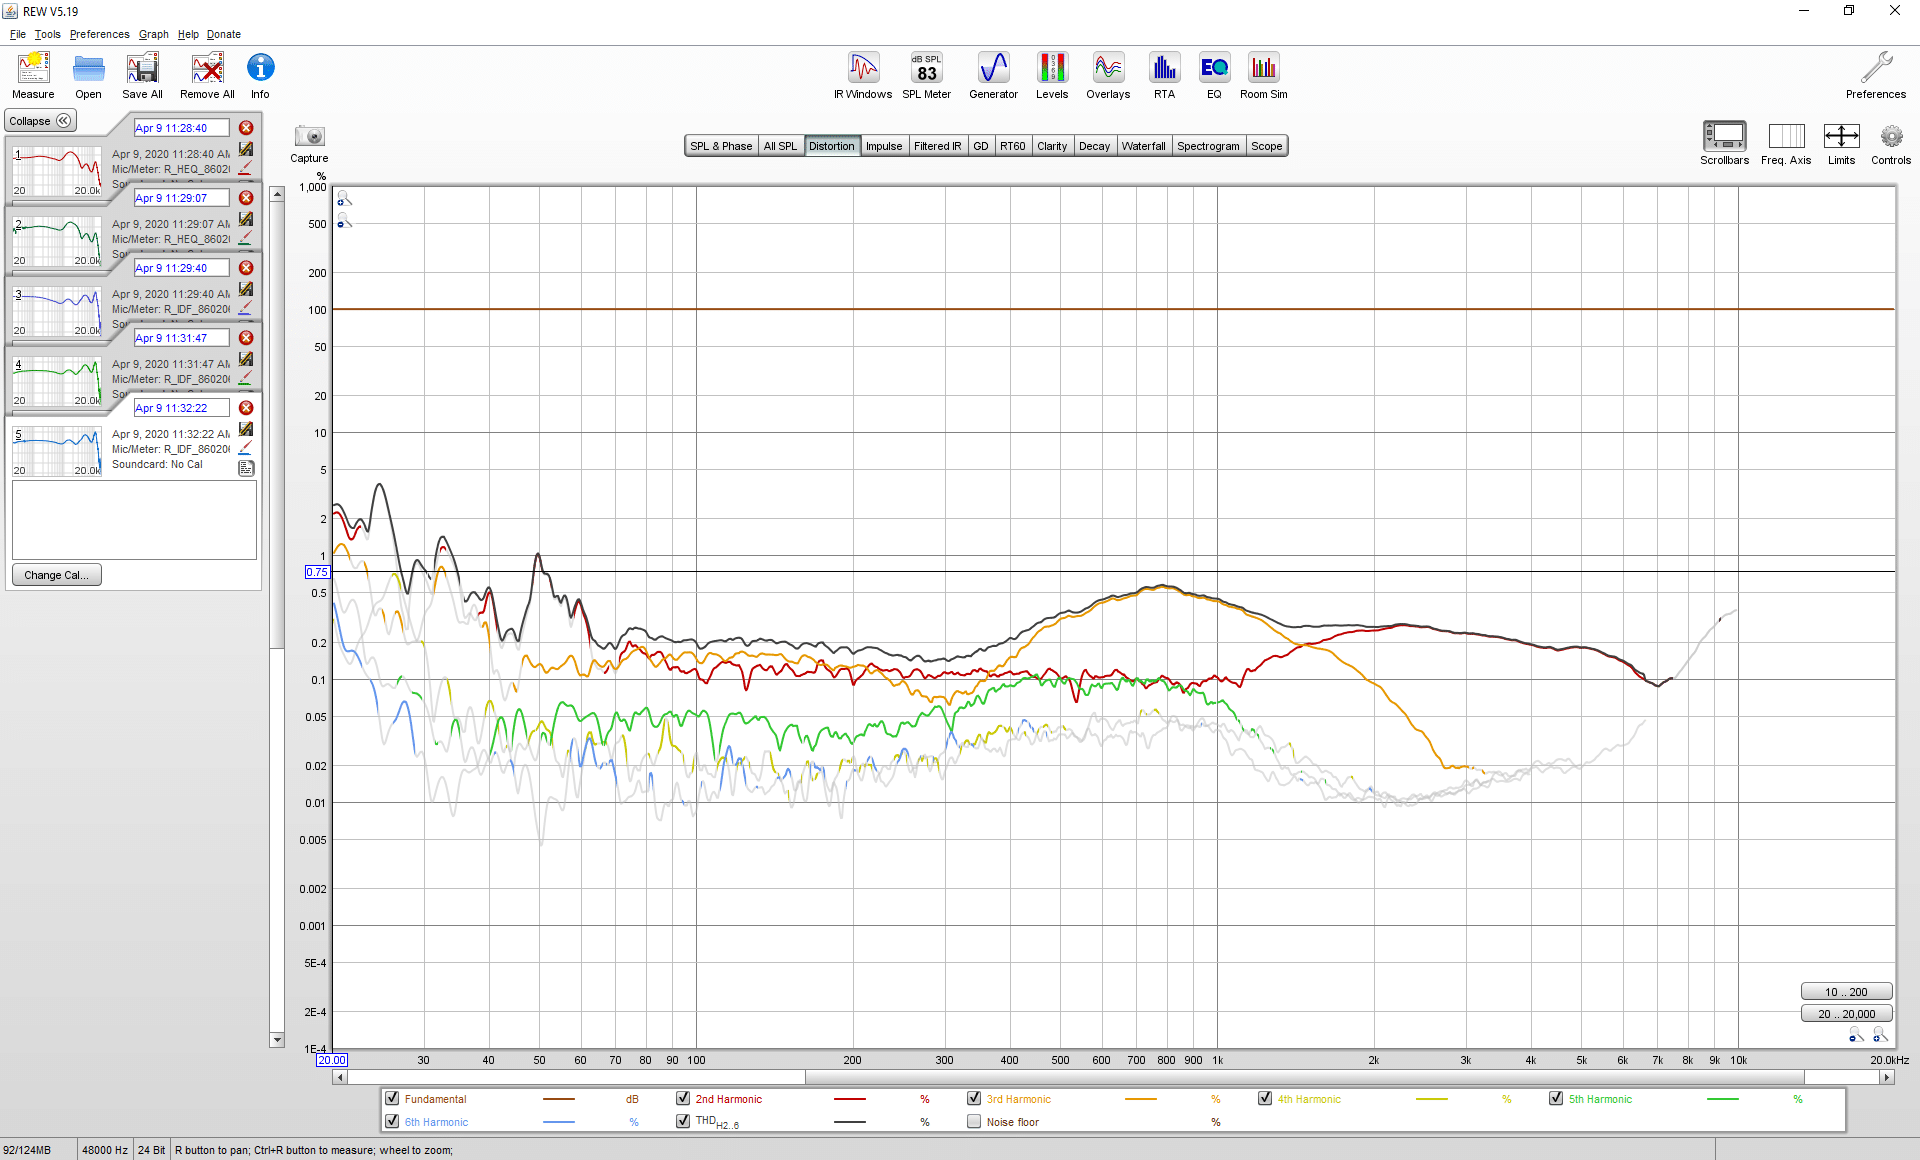Viewport: 1920px width, 1160px height.
Task: Open the RTA window
Action: 1164,75
